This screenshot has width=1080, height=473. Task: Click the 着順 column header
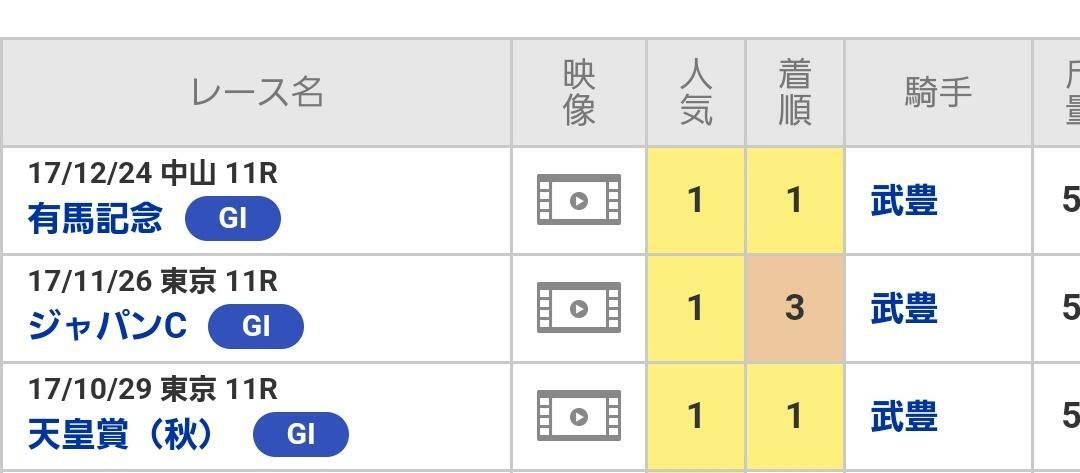(794, 93)
